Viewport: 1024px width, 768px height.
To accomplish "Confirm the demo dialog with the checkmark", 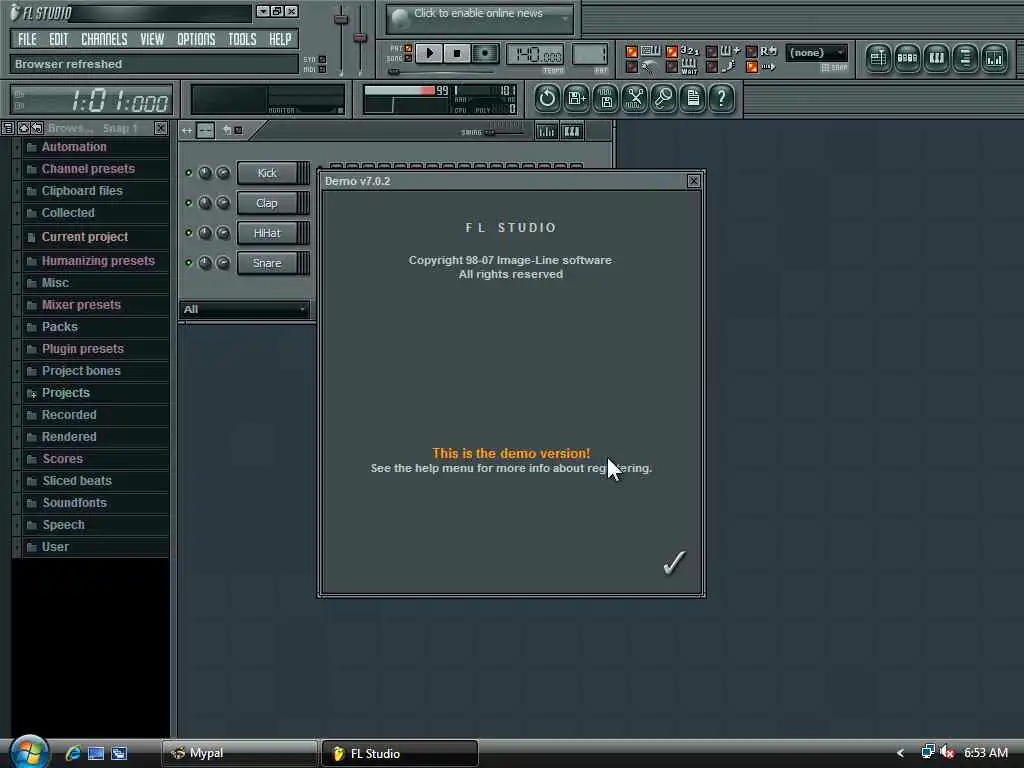I will tap(674, 562).
